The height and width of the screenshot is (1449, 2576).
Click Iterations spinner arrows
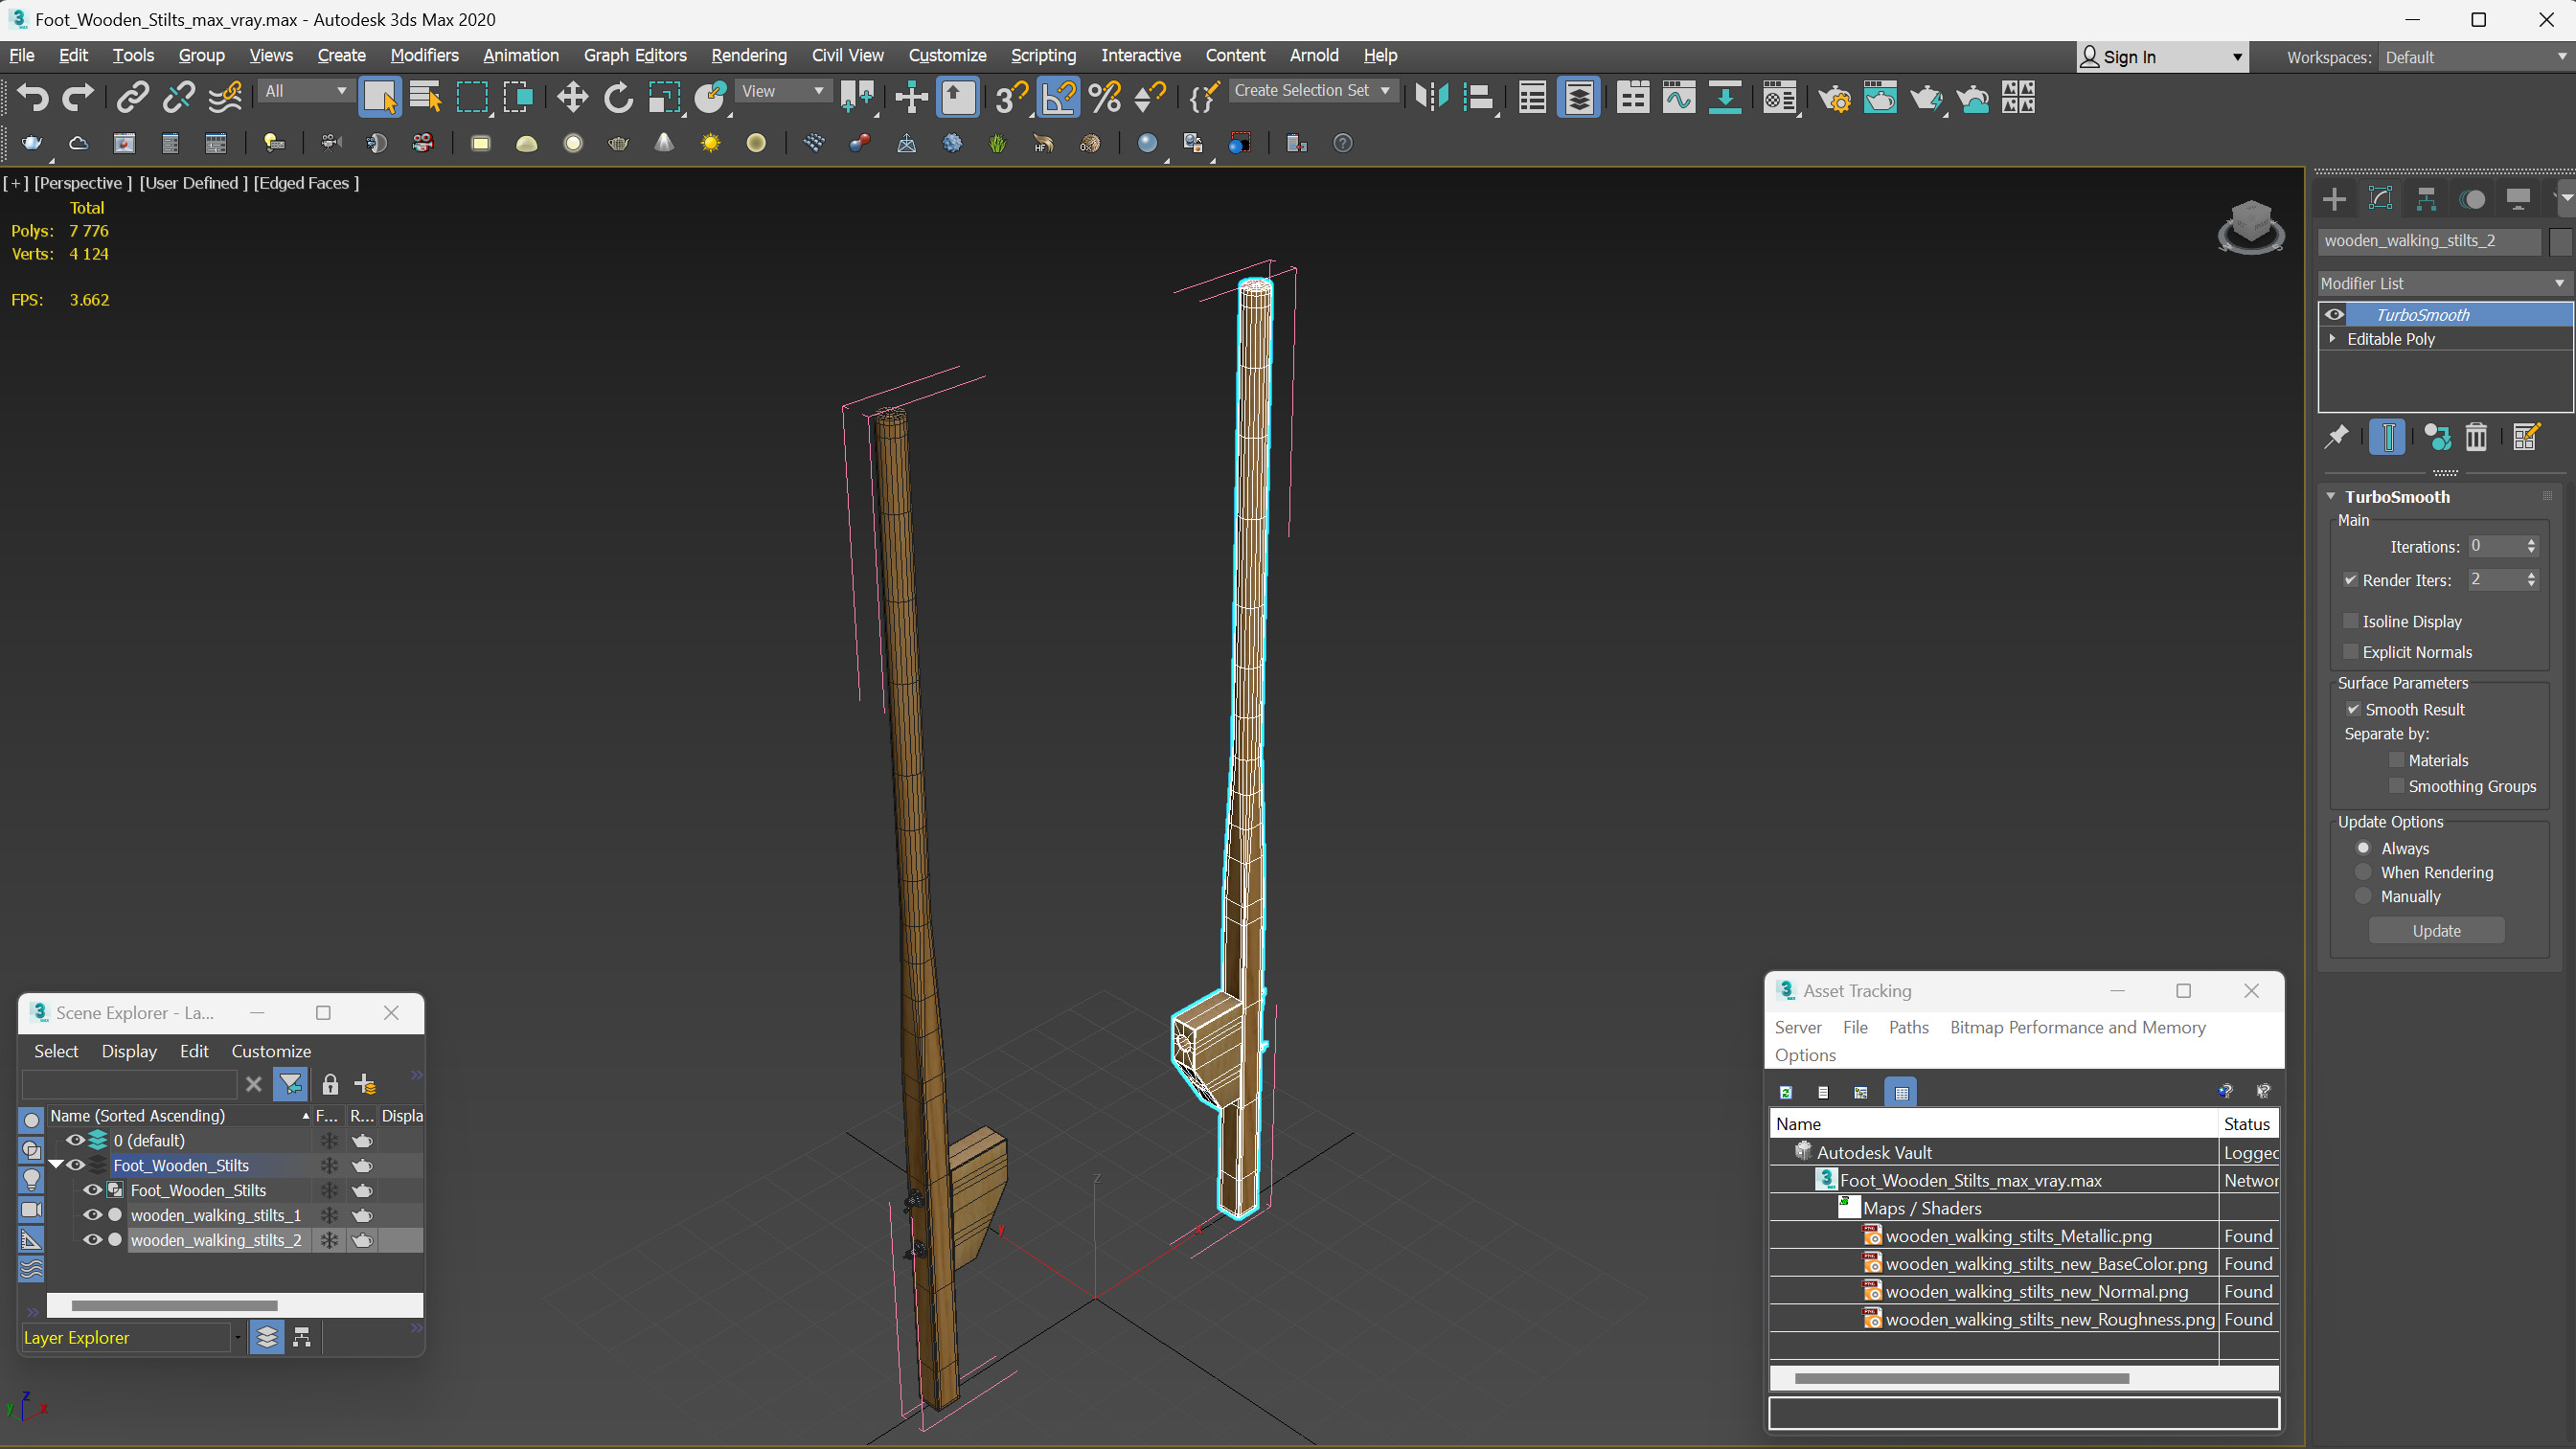click(x=2531, y=546)
